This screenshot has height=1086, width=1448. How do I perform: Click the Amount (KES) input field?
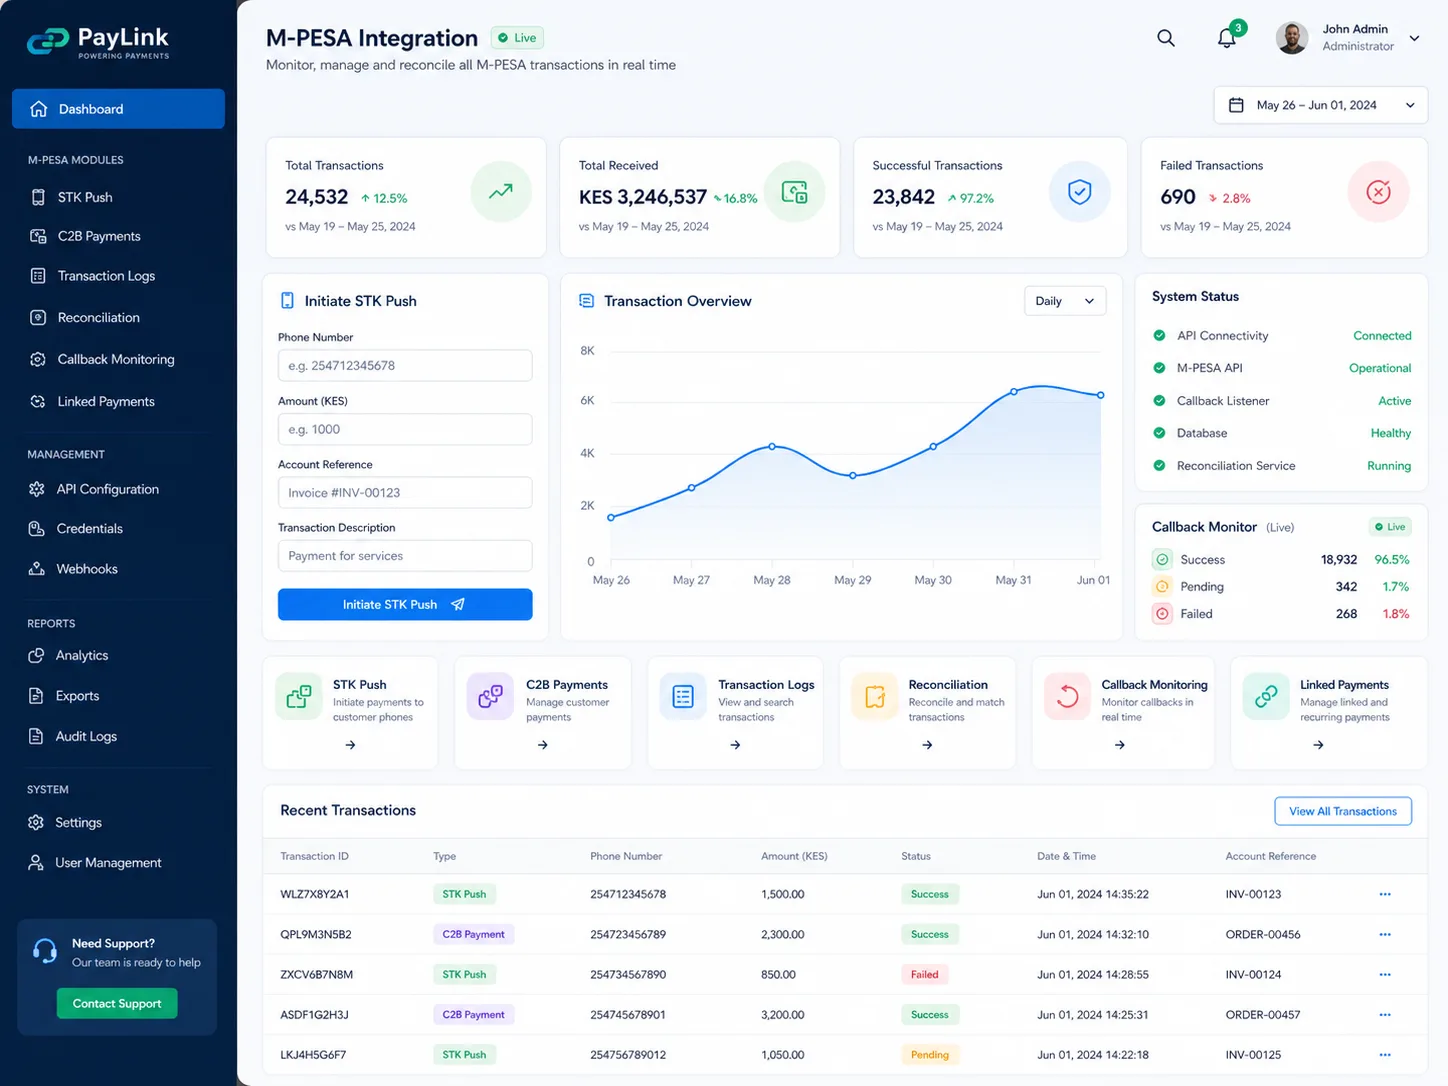coord(405,429)
